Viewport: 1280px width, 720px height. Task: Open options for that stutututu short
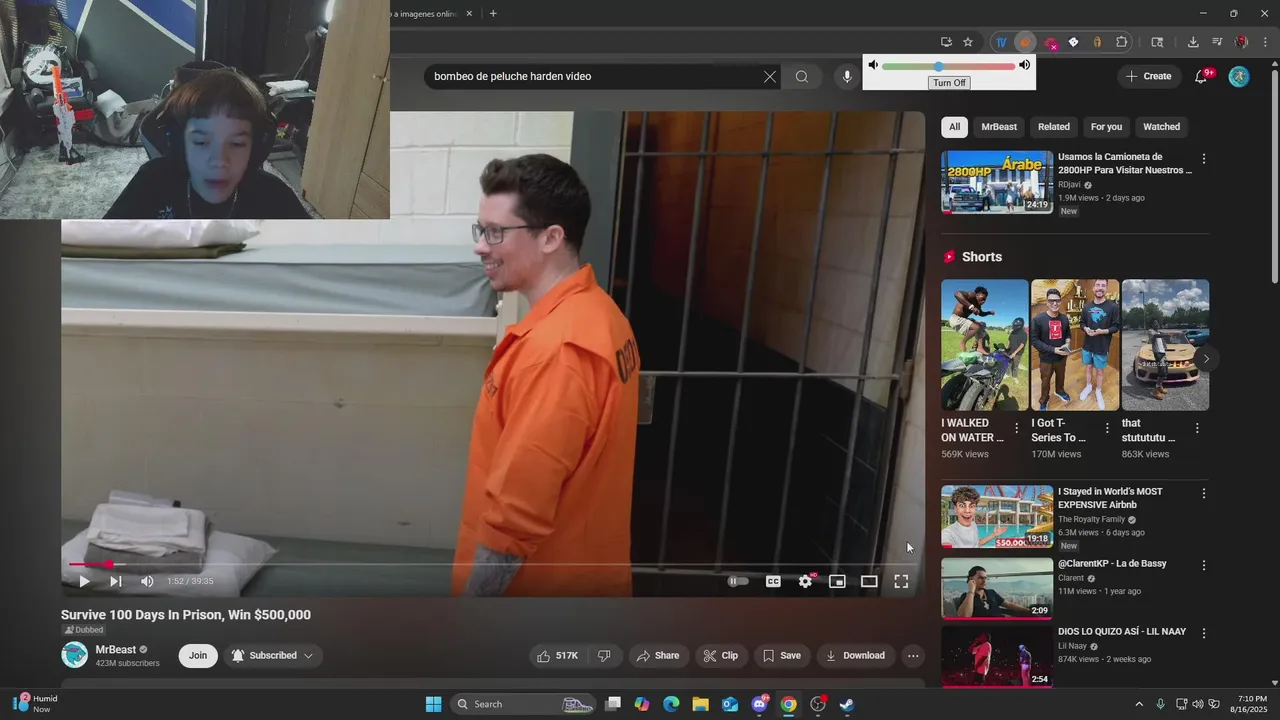(1197, 428)
